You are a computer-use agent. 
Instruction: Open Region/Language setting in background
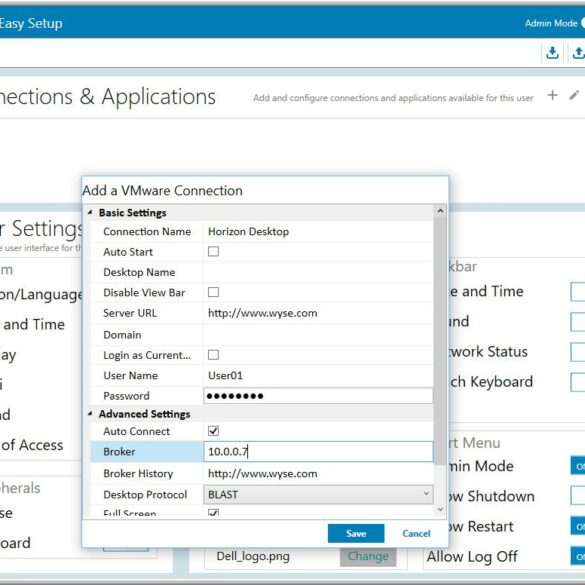[x=41, y=294]
